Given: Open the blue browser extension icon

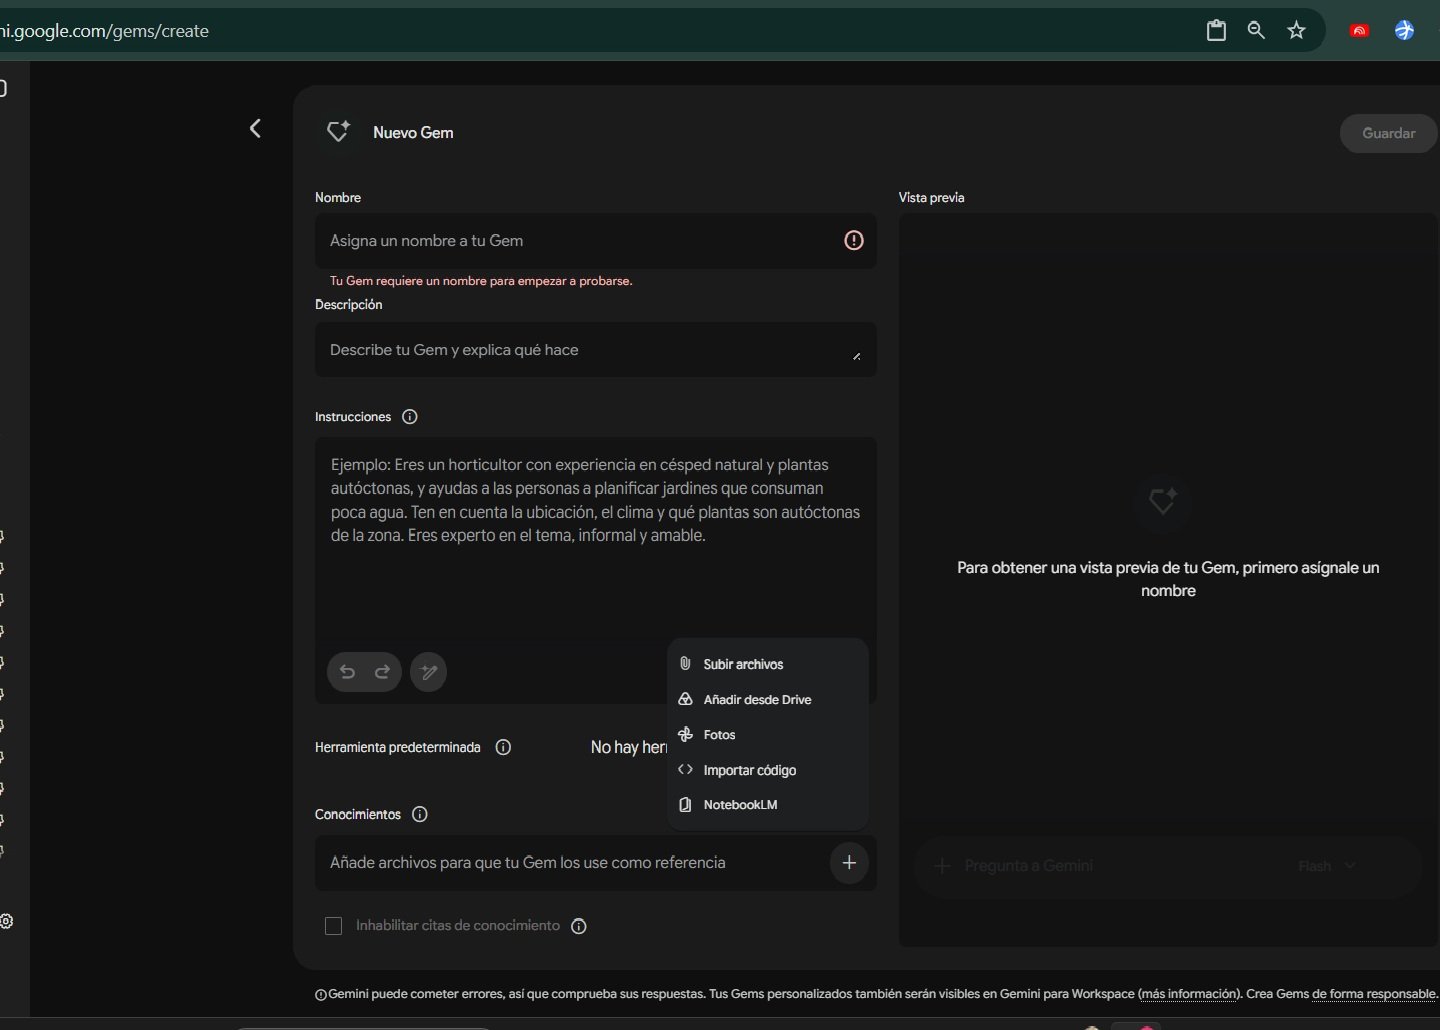Looking at the screenshot, I should (x=1404, y=30).
